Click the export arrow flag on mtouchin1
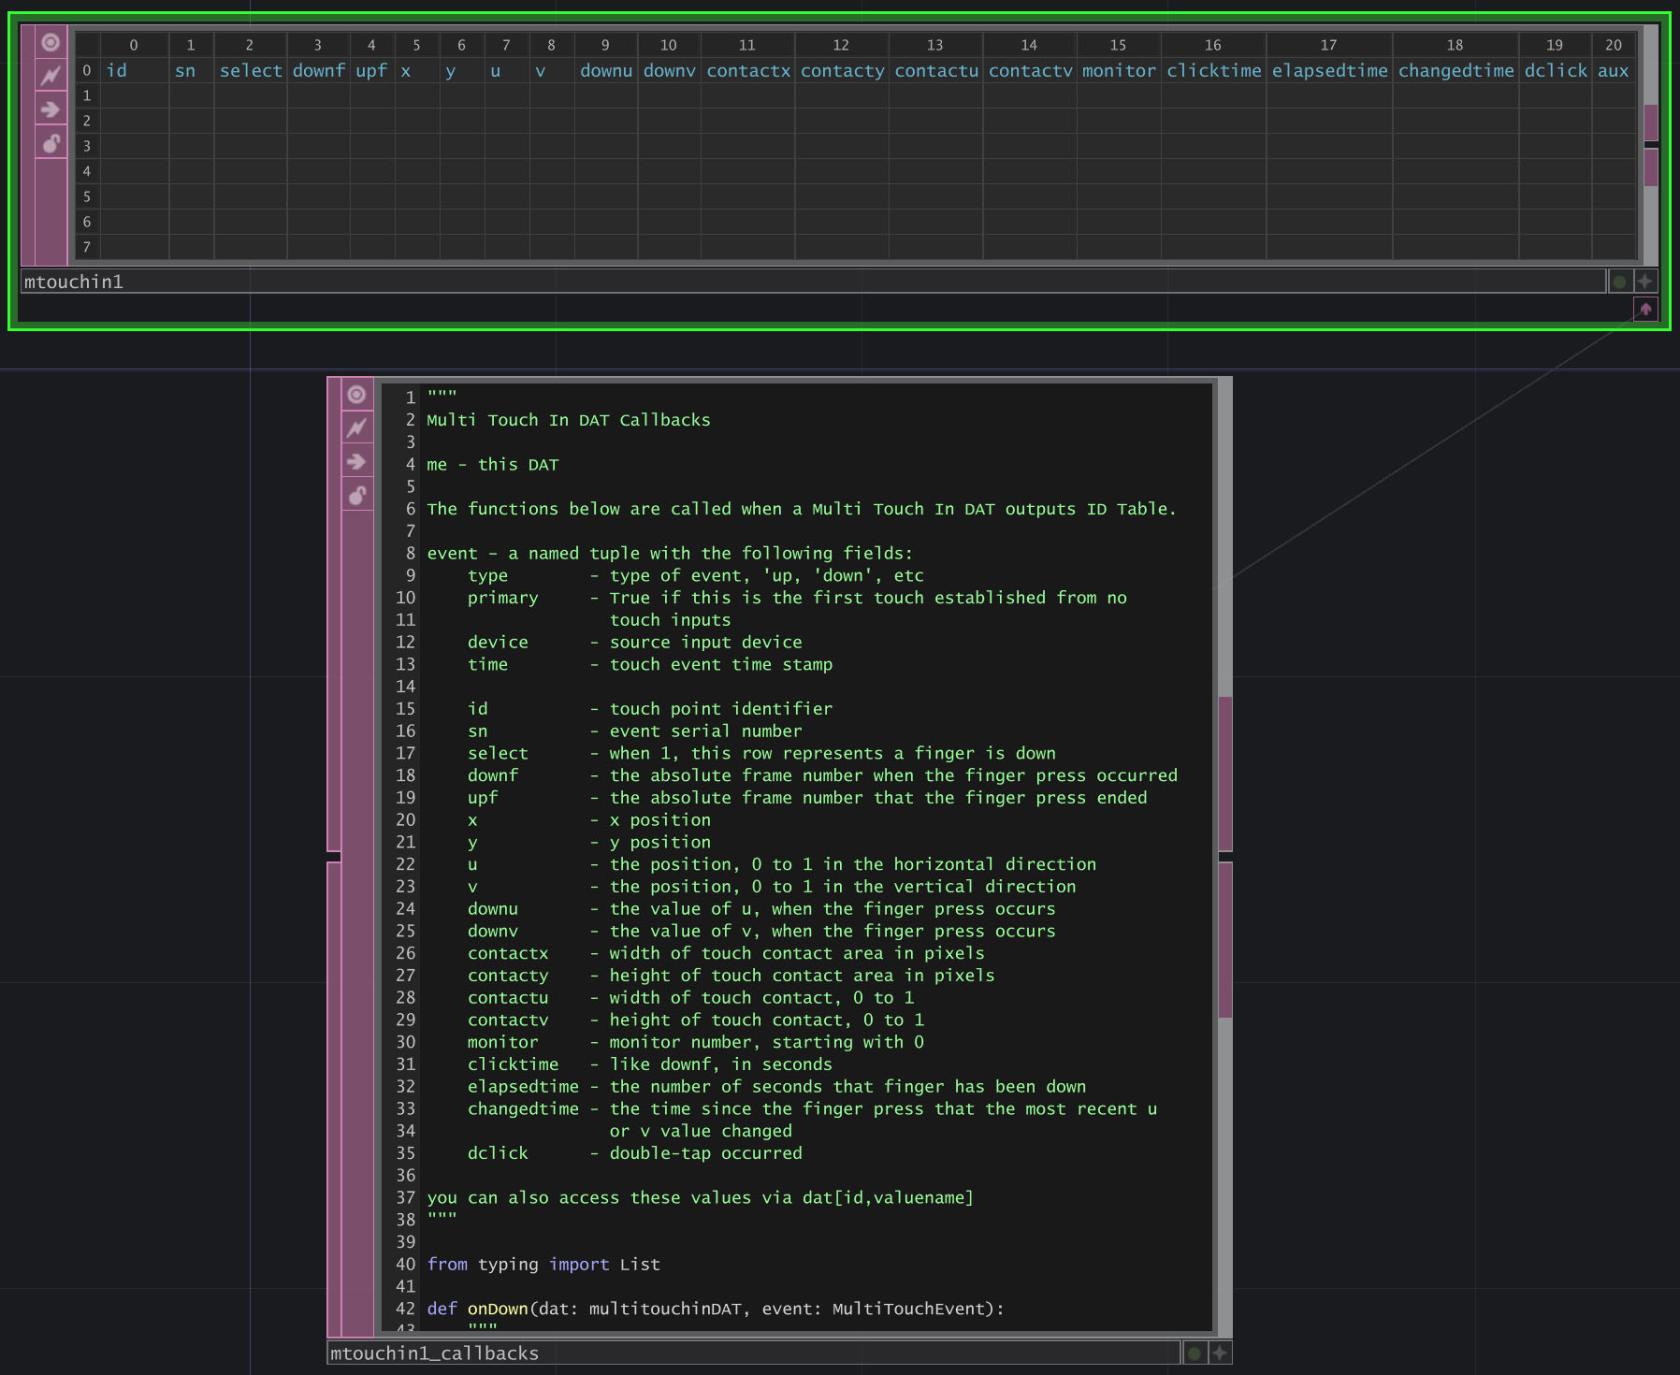Screen dimensions: 1680x1375 pos(49,109)
